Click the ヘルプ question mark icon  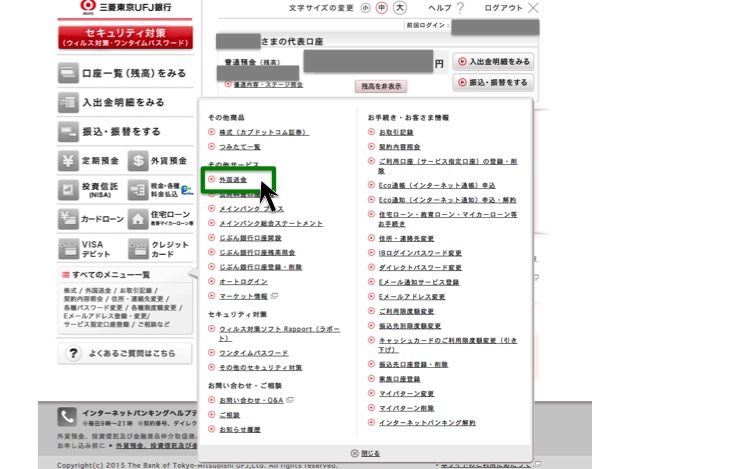tap(460, 8)
